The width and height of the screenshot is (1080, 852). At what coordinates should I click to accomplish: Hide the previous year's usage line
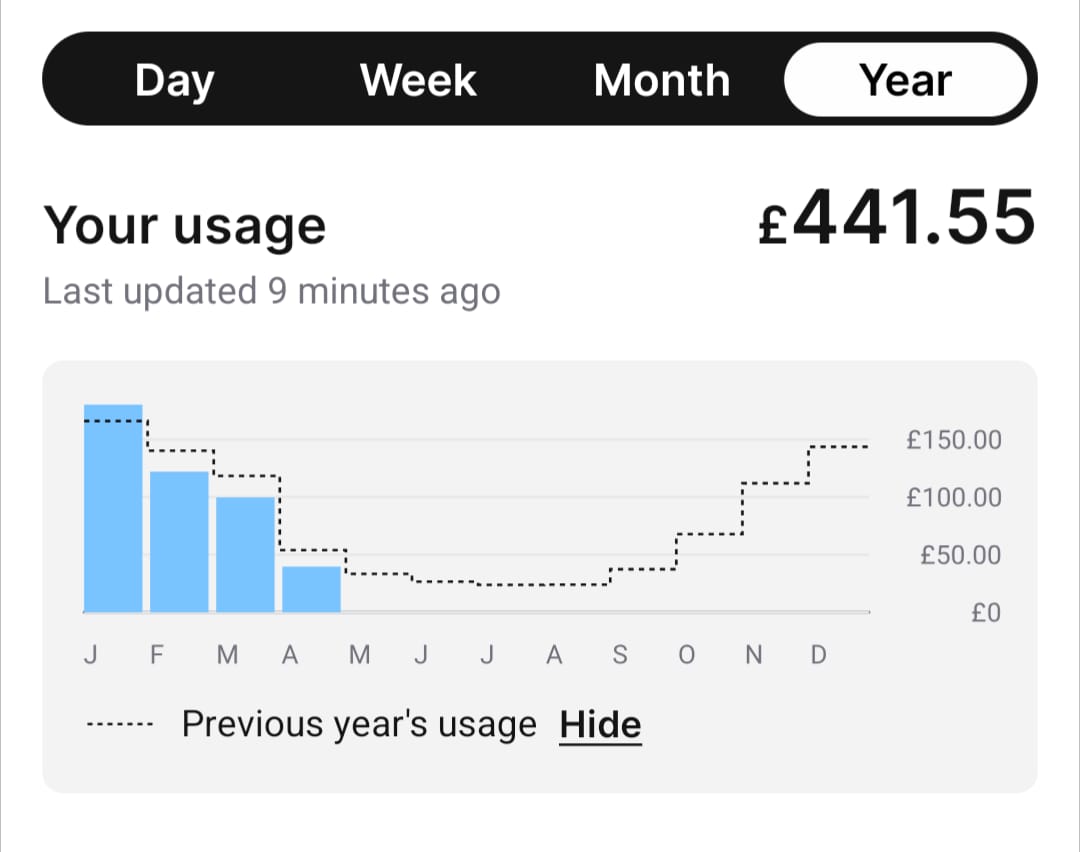(x=600, y=725)
